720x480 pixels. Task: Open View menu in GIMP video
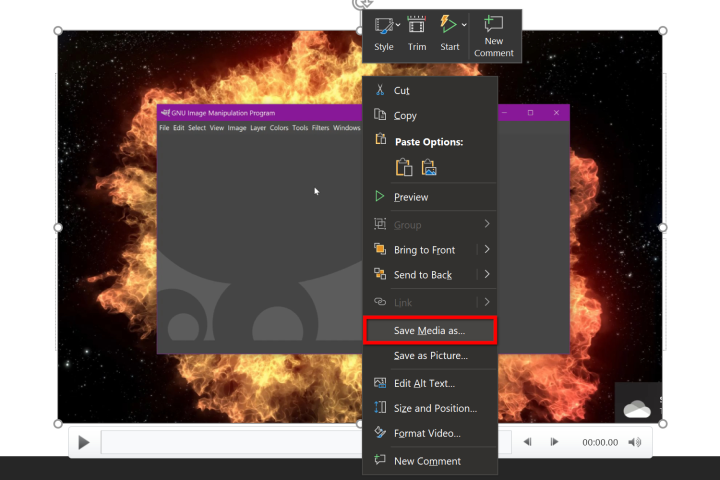pos(217,128)
